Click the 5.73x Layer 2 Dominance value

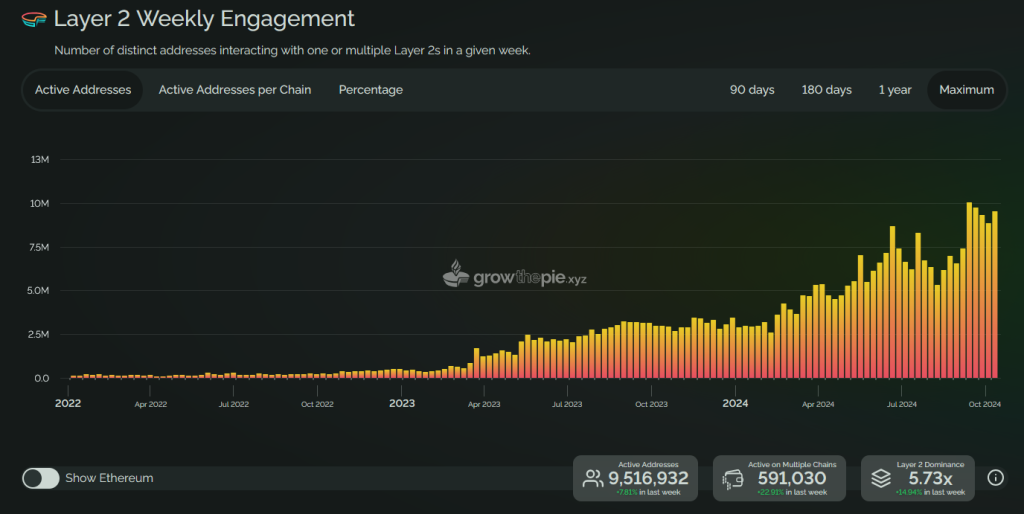[930, 479]
